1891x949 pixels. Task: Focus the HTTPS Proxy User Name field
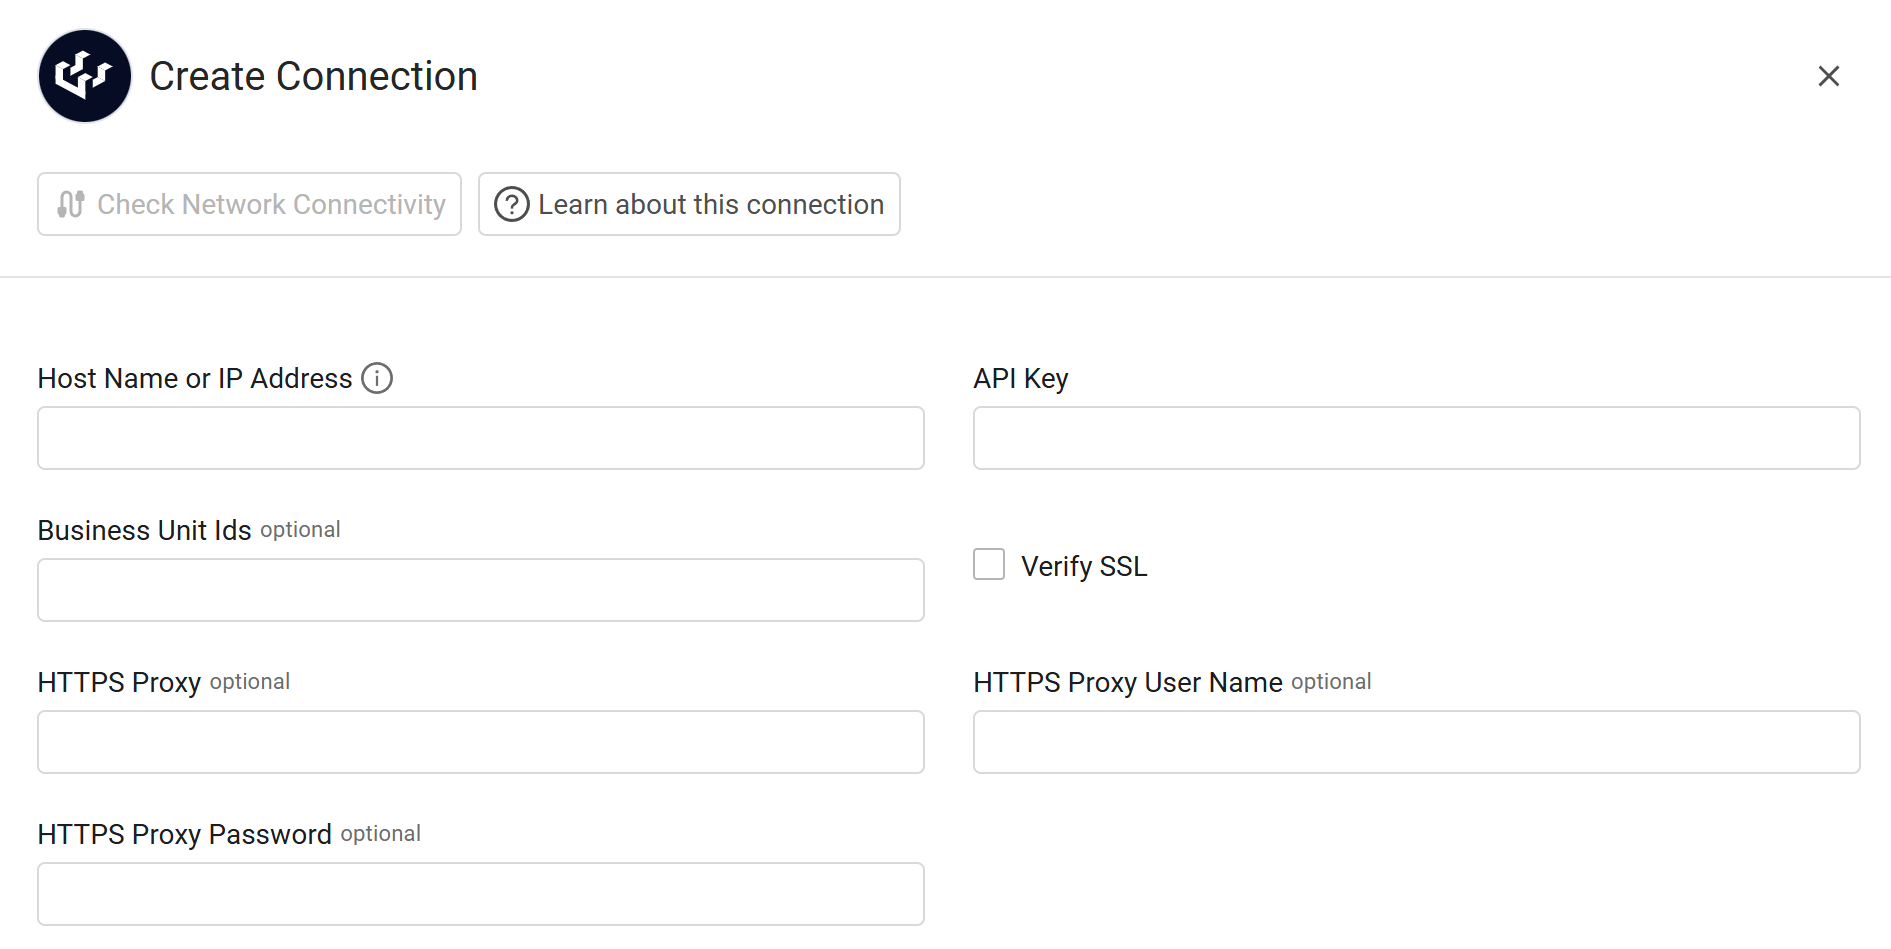[x=1416, y=742]
